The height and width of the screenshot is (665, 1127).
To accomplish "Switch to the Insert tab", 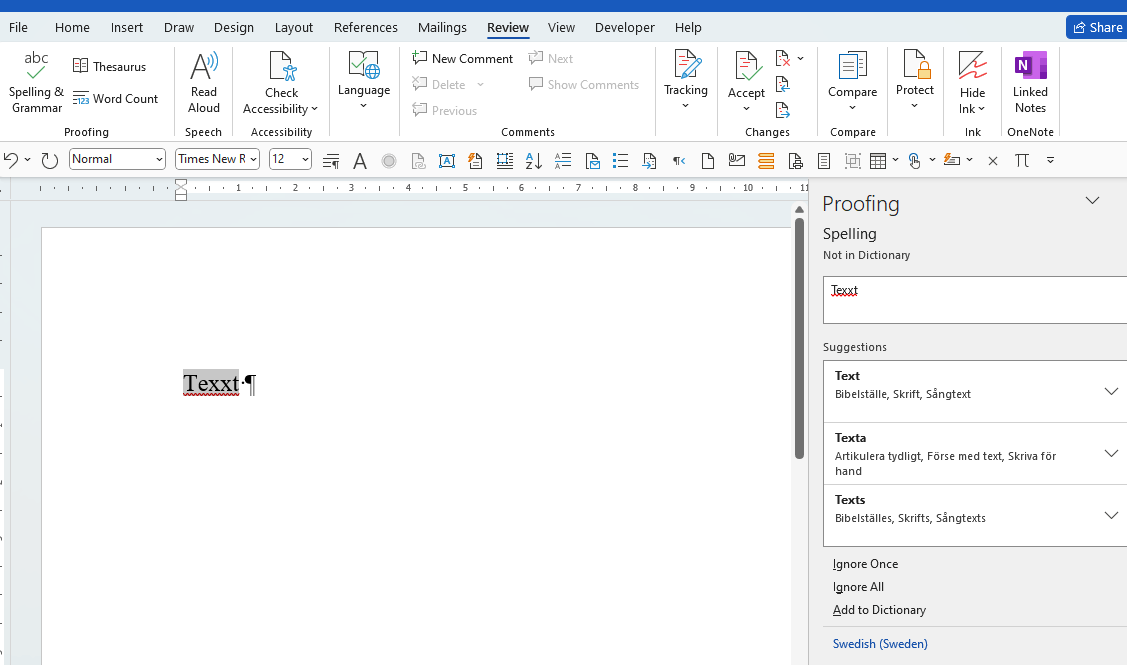I will pyautogui.click(x=126, y=27).
